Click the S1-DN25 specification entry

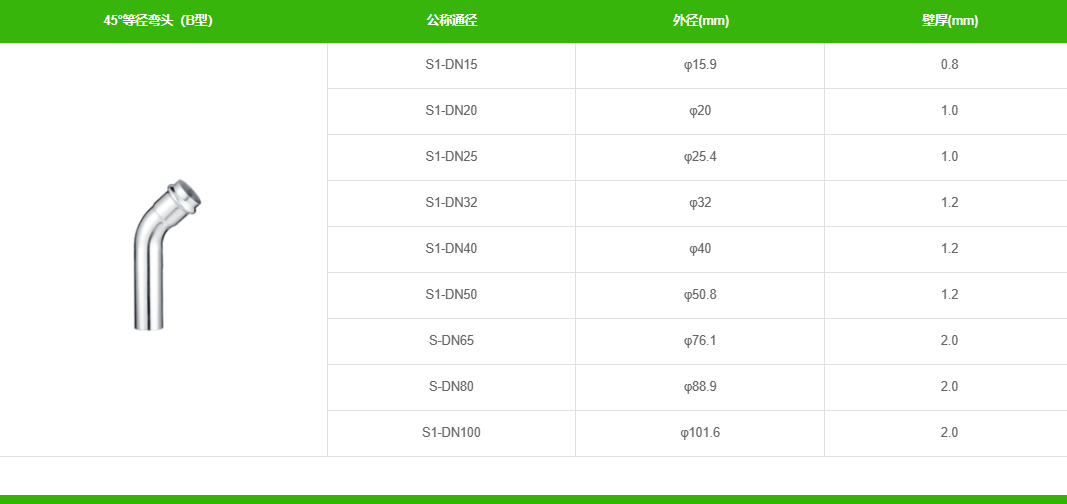pyautogui.click(x=451, y=156)
